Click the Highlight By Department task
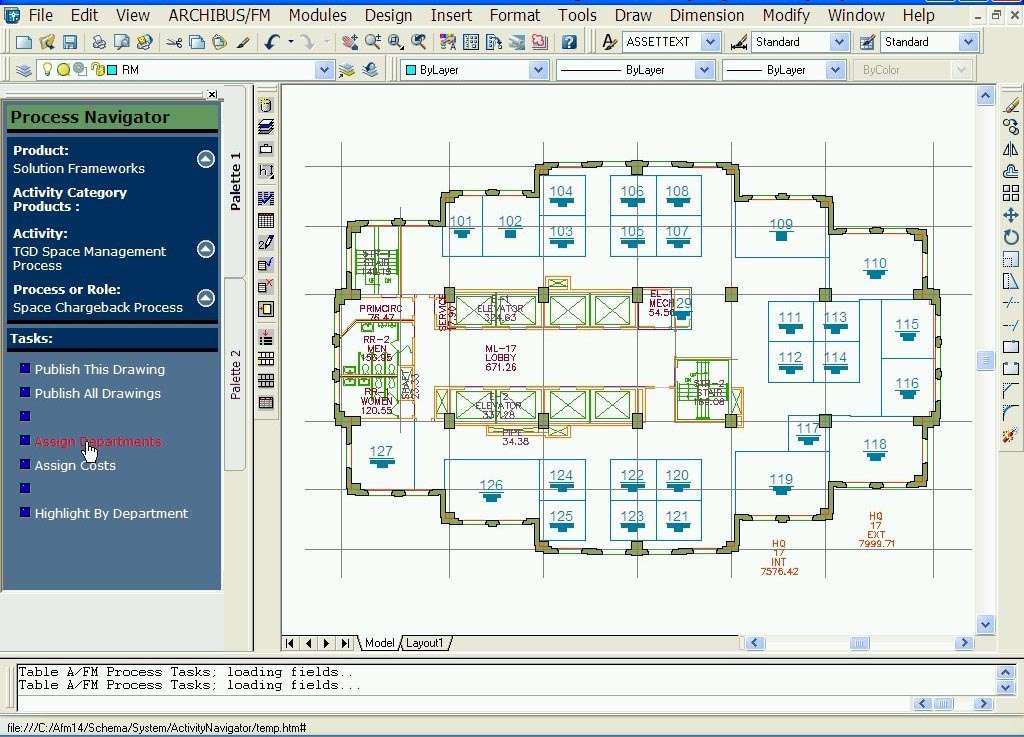This screenshot has width=1024, height=737. coord(111,514)
